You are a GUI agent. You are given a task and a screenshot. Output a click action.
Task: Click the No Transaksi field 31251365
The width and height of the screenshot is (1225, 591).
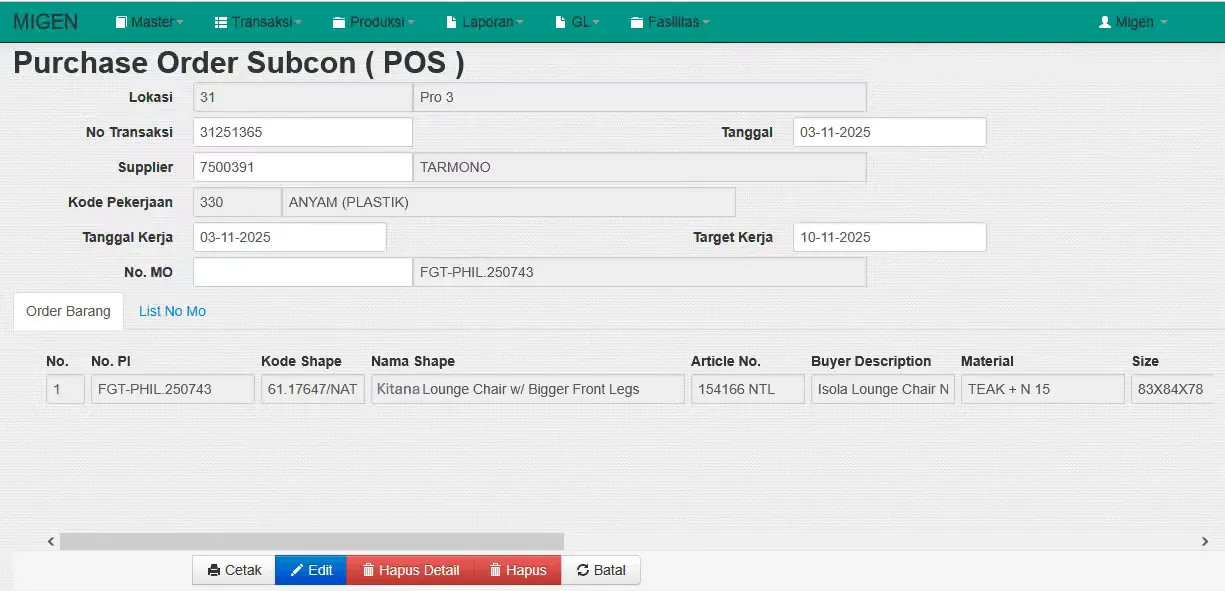[303, 132]
